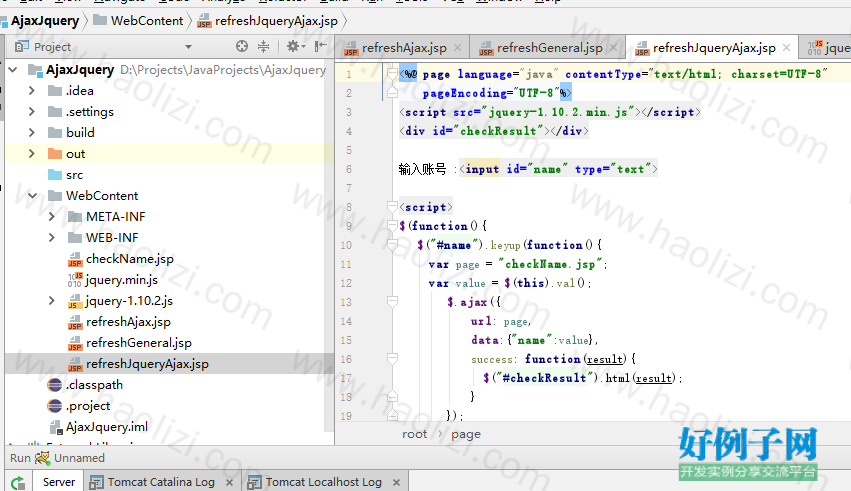Fold the $(function() block at line 9
Screen dimensions: 851x491
click(392, 226)
